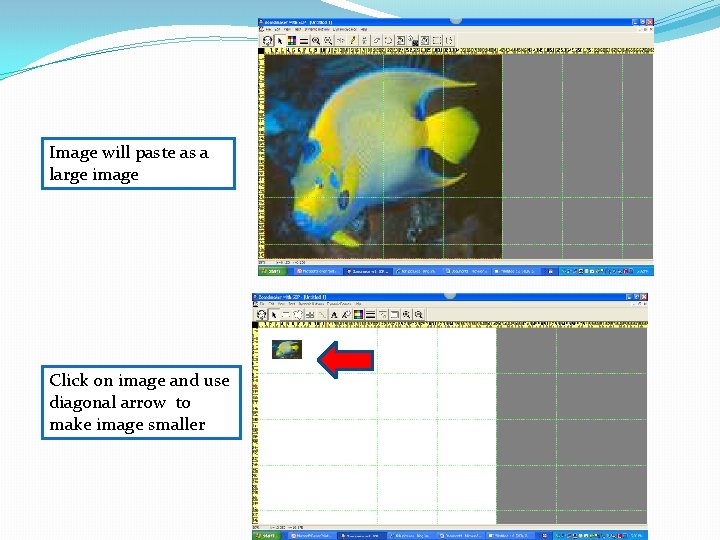
Task: Switch to Boardmaker taskbar item in top screenshot
Action: [367, 271]
